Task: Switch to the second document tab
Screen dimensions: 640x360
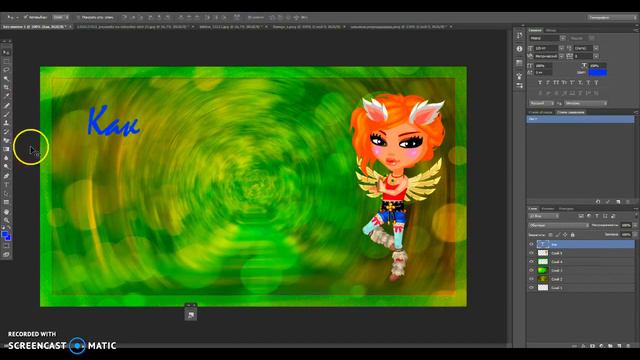Action: [135, 27]
